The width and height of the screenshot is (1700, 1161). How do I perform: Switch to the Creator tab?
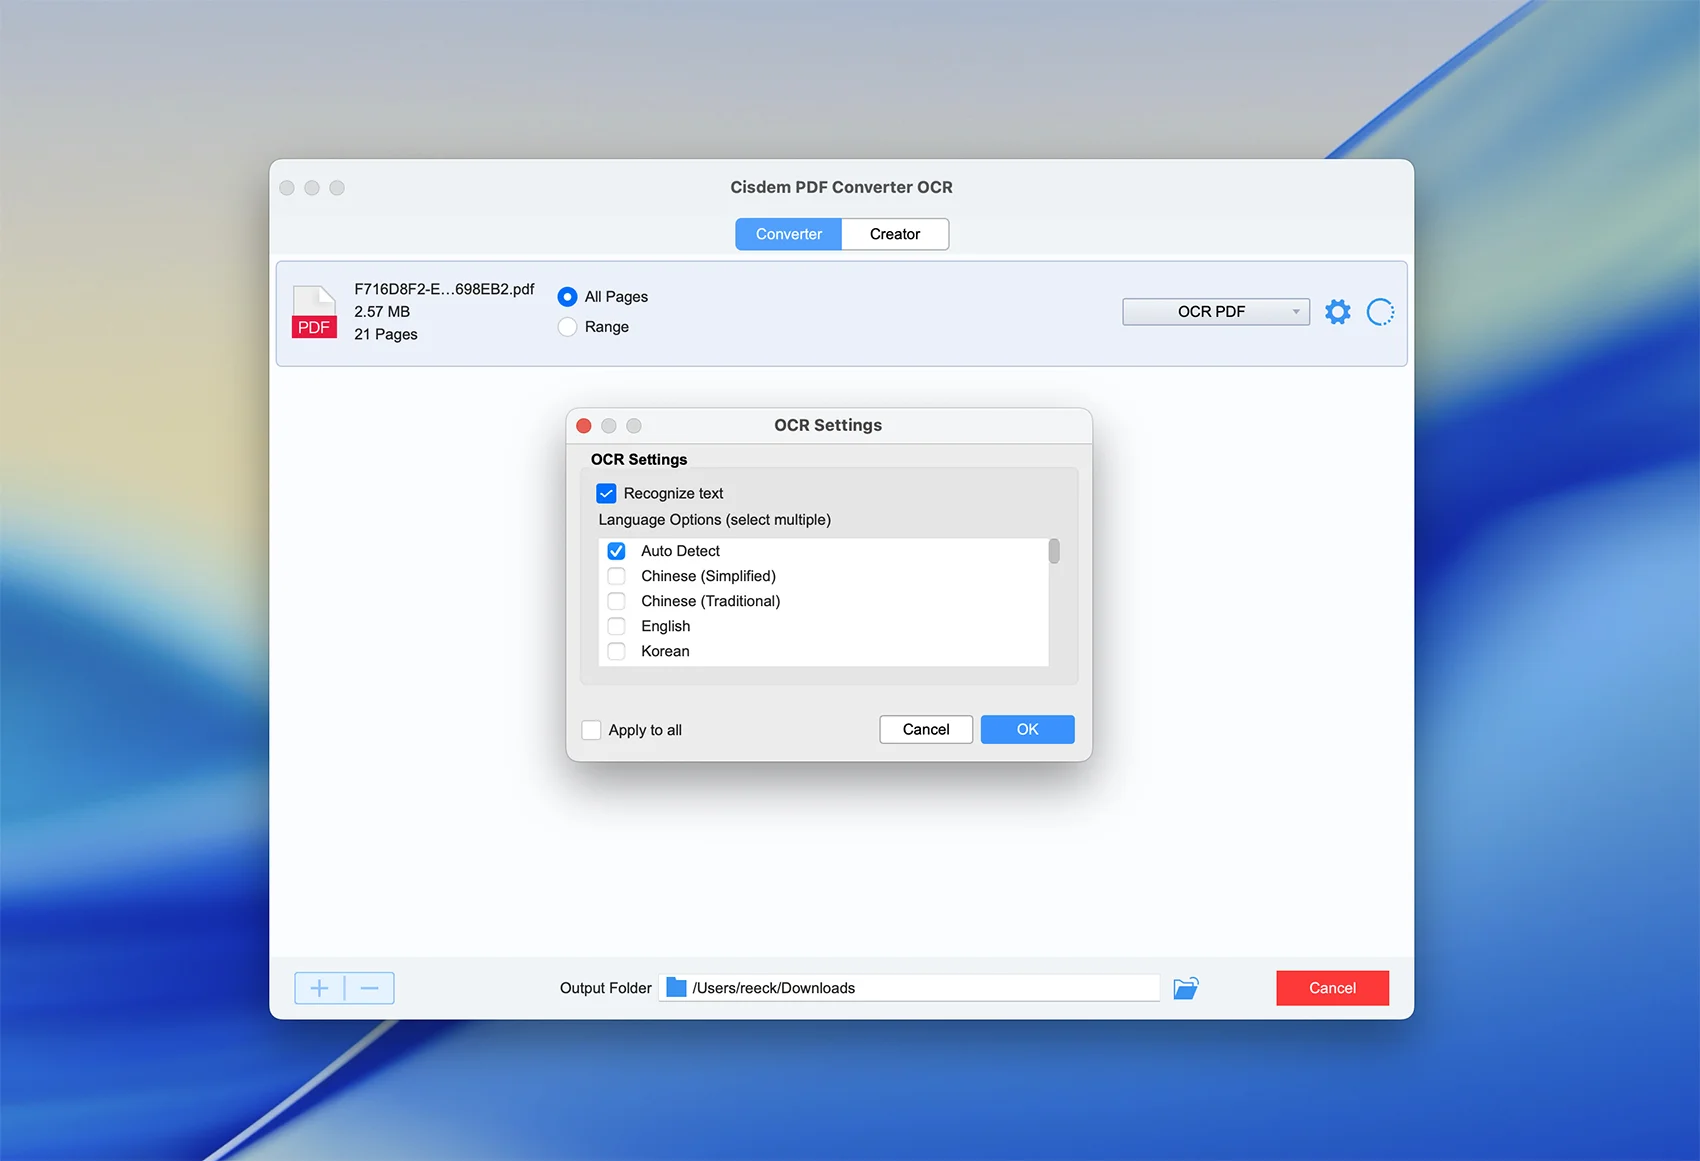(894, 234)
